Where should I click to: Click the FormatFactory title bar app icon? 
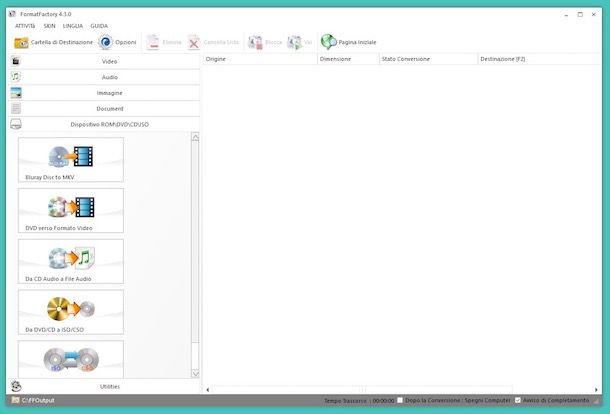coord(12,14)
